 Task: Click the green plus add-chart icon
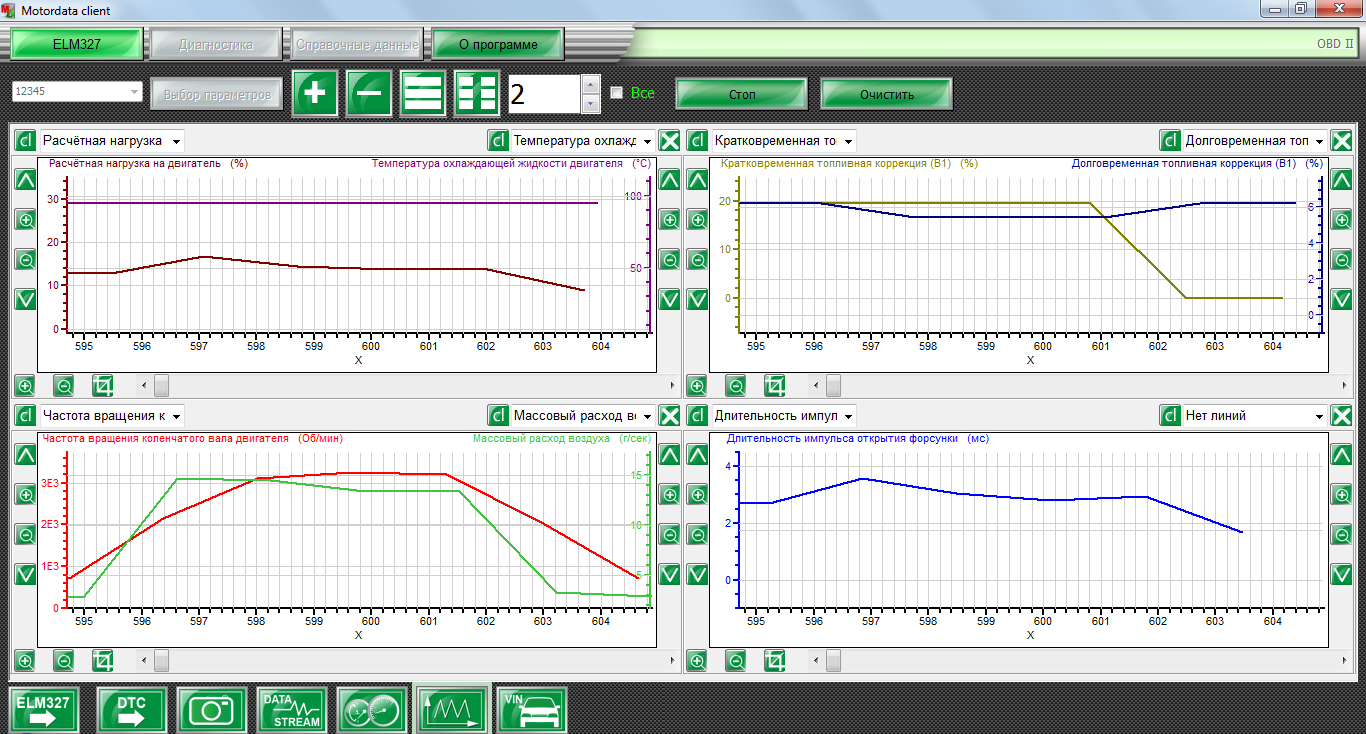point(315,94)
